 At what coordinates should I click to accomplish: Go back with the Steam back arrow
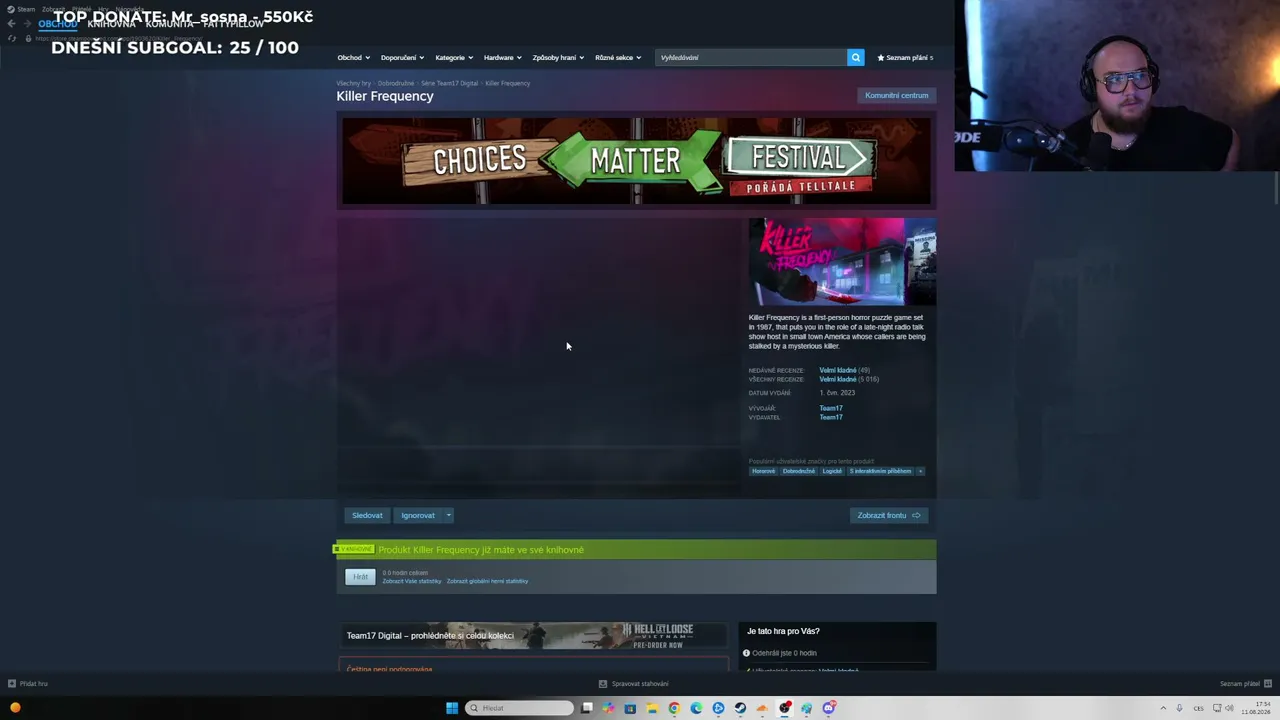tap(11, 24)
